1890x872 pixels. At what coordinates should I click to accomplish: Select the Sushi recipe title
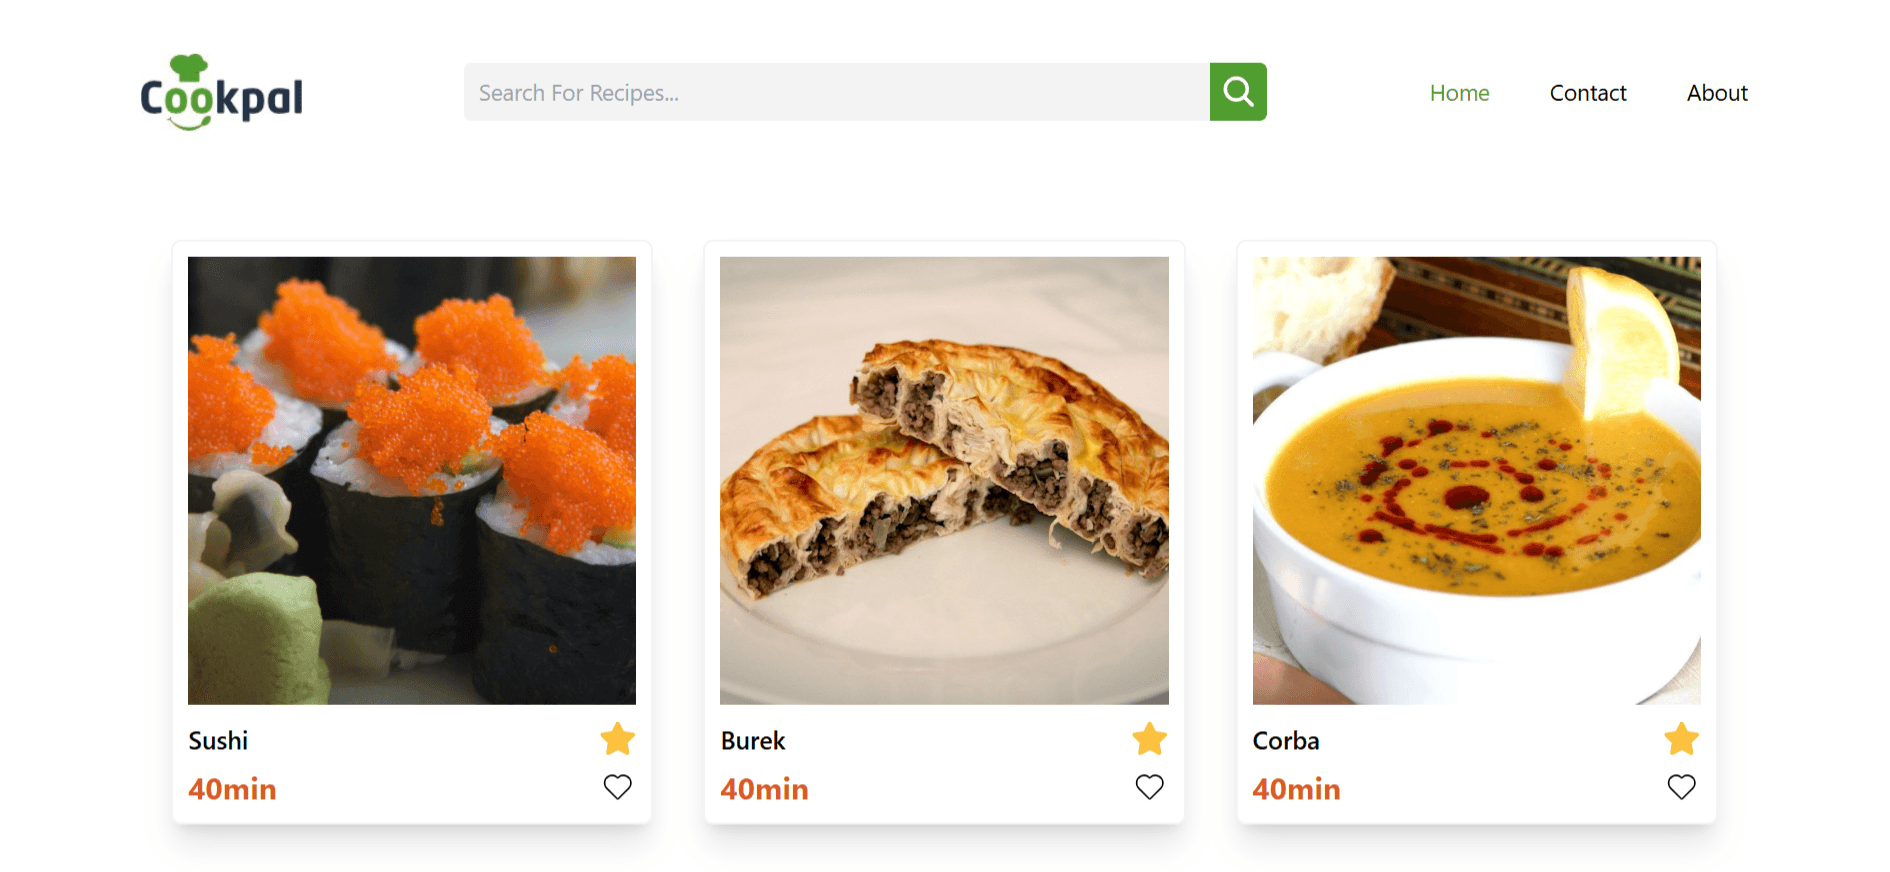click(x=219, y=740)
